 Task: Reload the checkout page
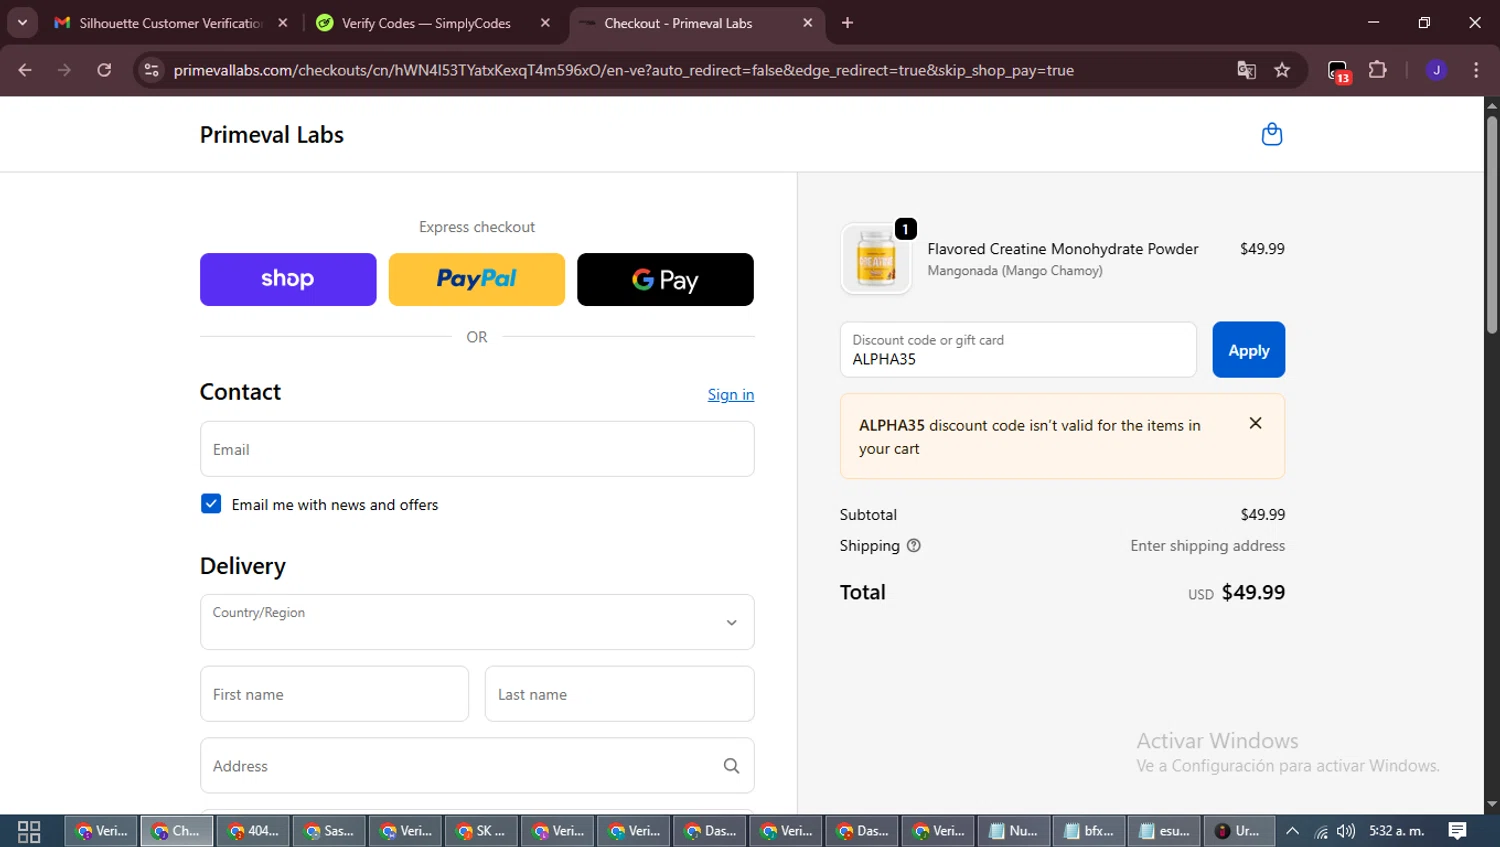coord(104,70)
